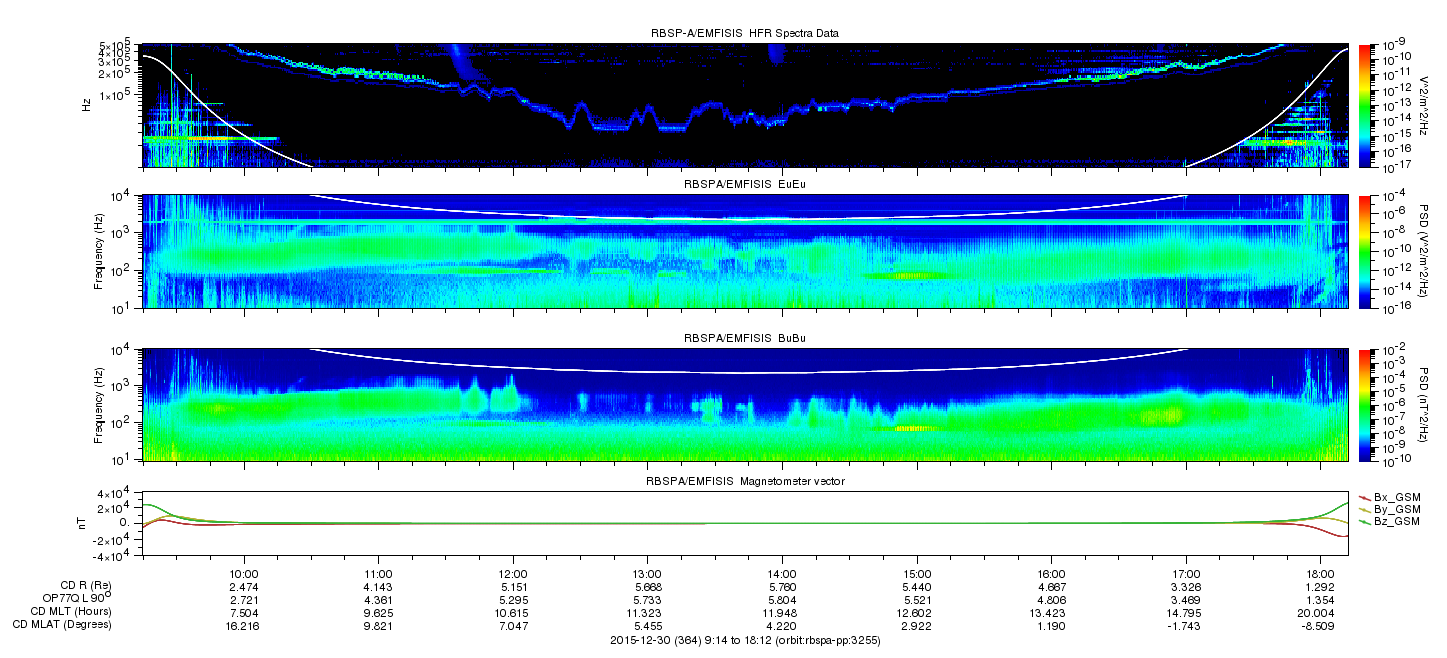Select the RBSP-A/EMFISIS HFR Spectra Data title
This screenshot has height=658, width=1447.
tap(744, 33)
